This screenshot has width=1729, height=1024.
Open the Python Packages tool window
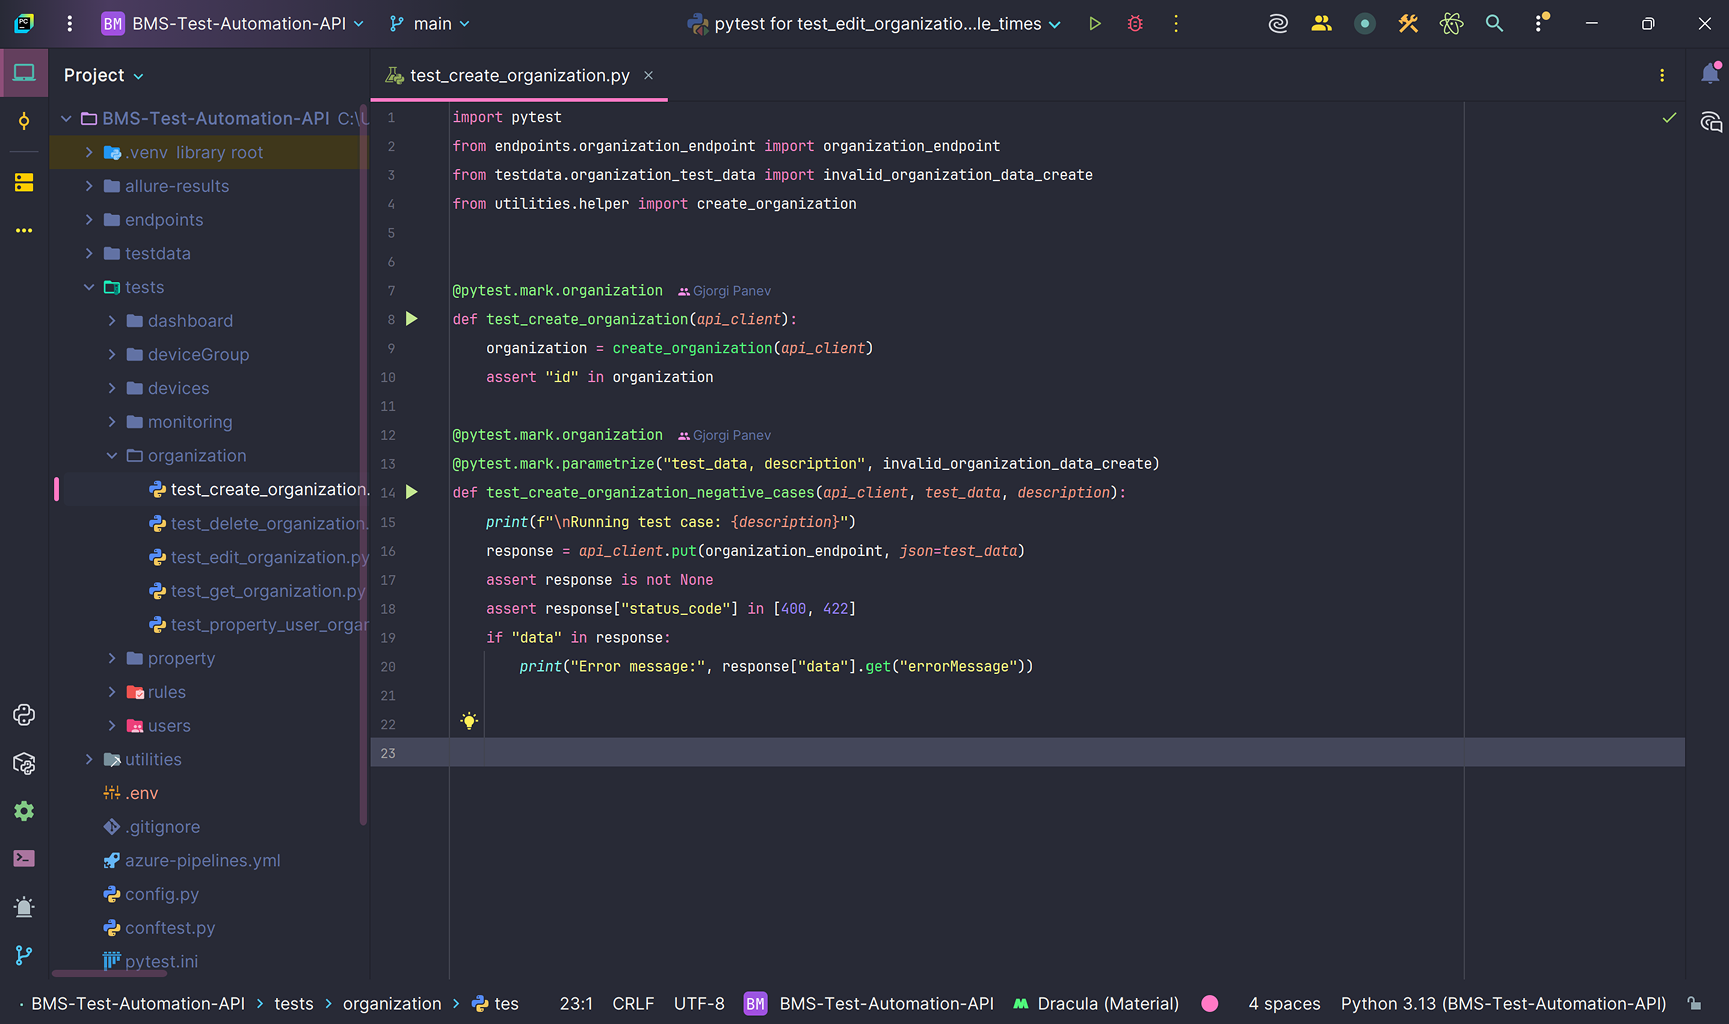coord(24,764)
